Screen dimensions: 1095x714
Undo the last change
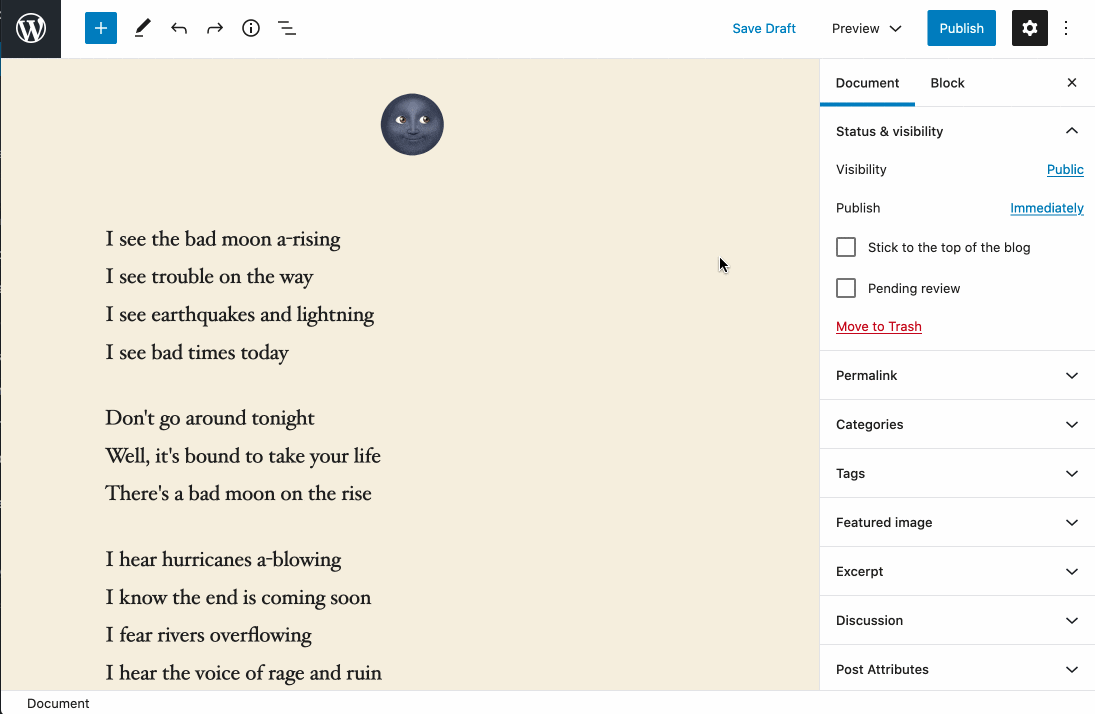click(179, 28)
